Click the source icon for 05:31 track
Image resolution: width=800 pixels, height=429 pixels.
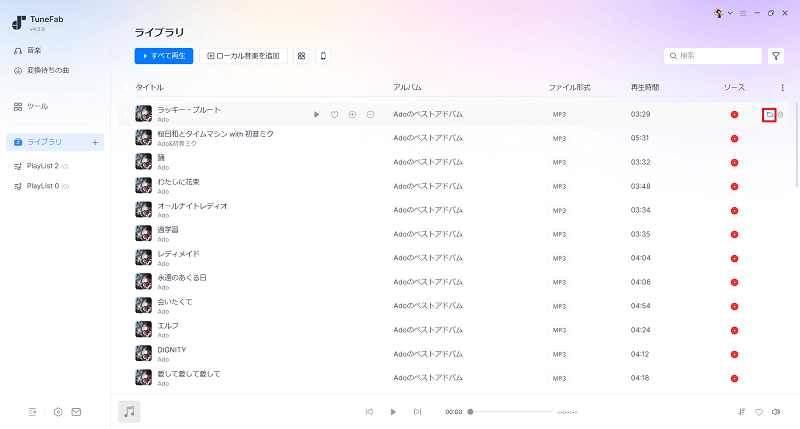[734, 138]
